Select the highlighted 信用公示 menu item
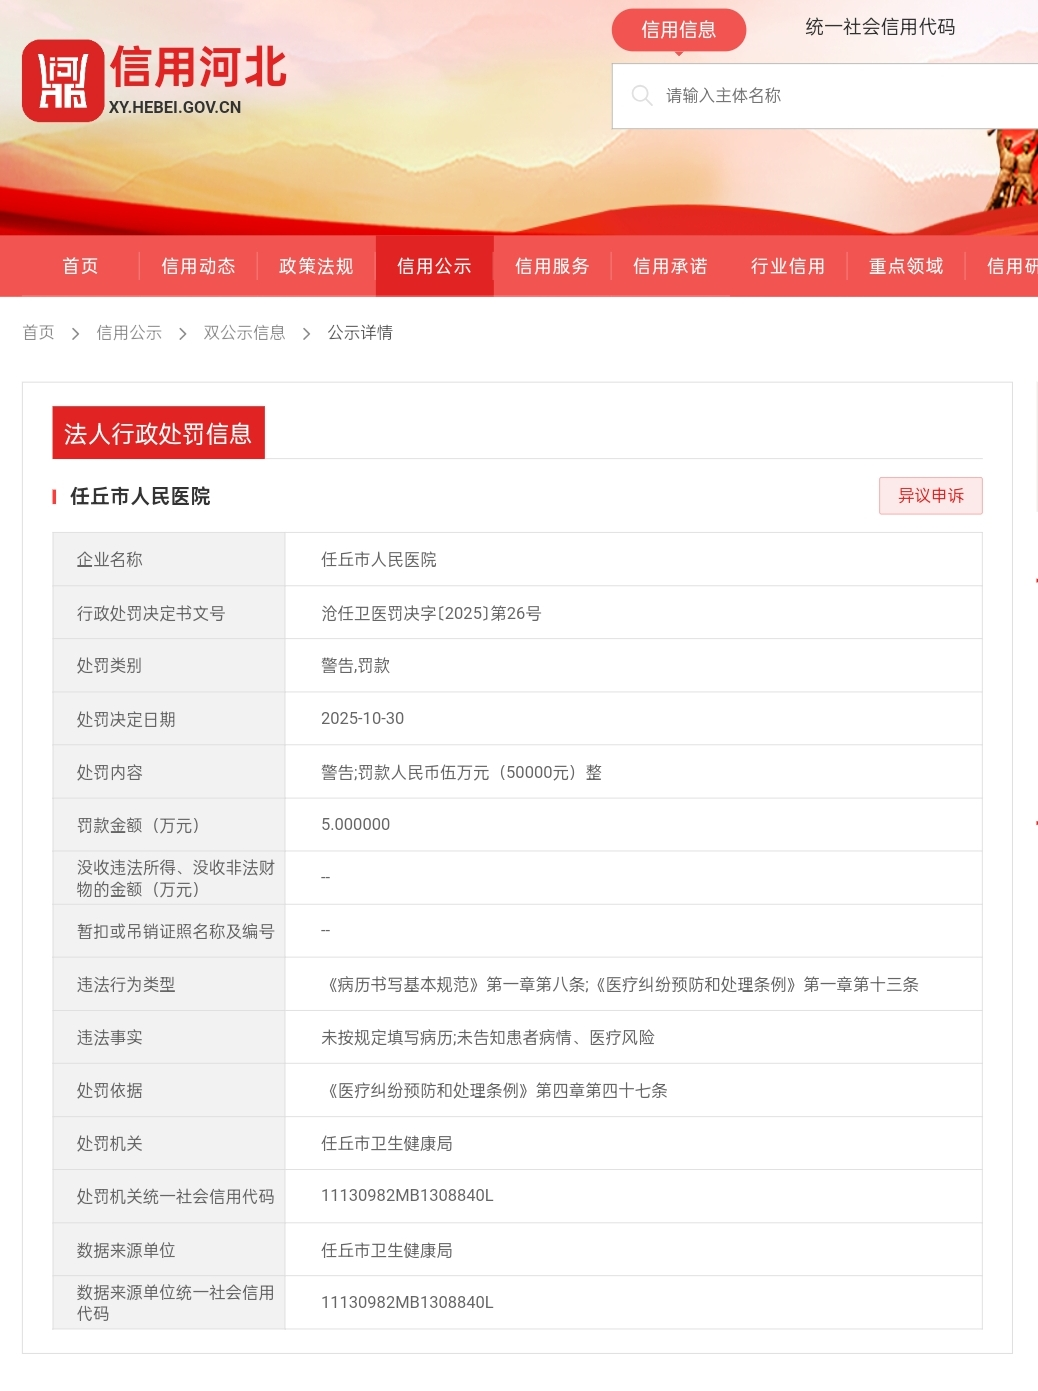The width and height of the screenshot is (1038, 1391). (x=434, y=266)
